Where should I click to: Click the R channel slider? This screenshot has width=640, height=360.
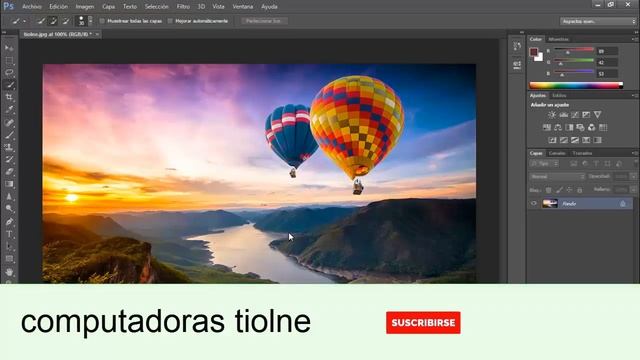coord(573,51)
